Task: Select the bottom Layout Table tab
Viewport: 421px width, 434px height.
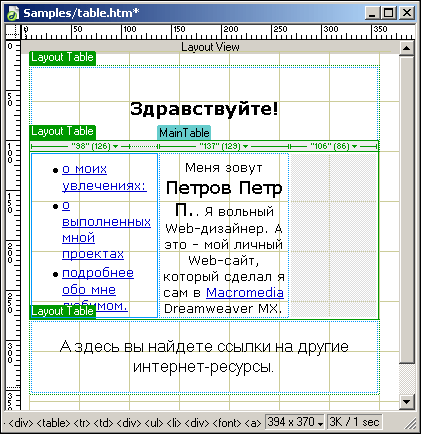Action: pyautogui.click(x=63, y=311)
